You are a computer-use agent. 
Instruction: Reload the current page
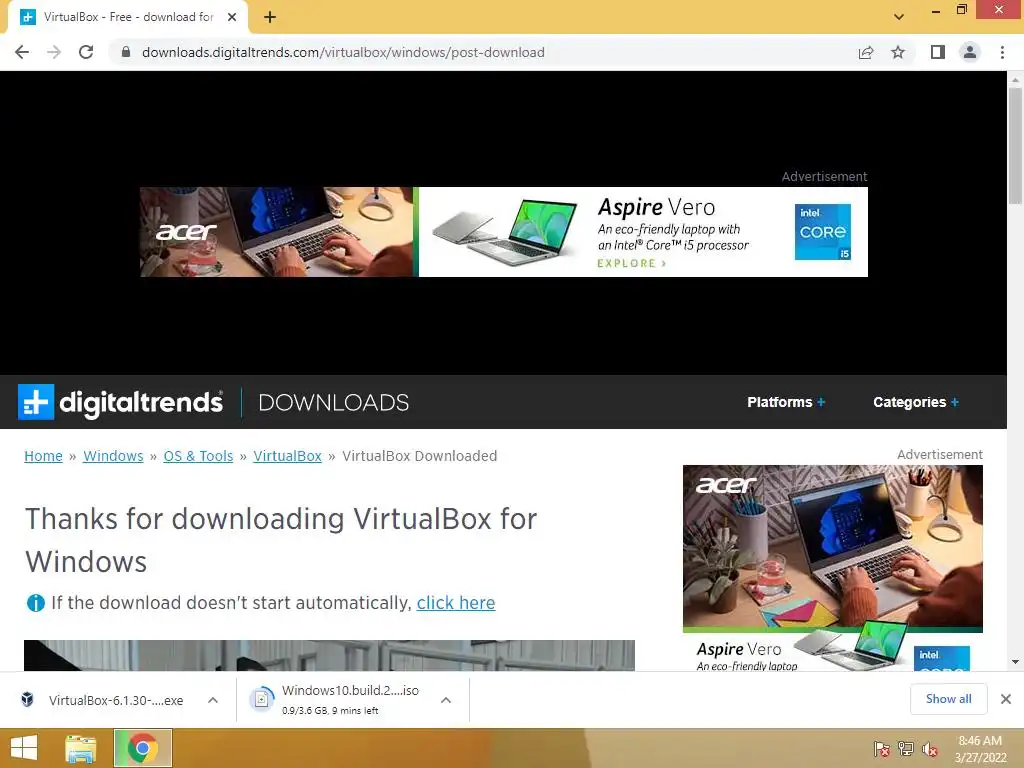(x=86, y=52)
